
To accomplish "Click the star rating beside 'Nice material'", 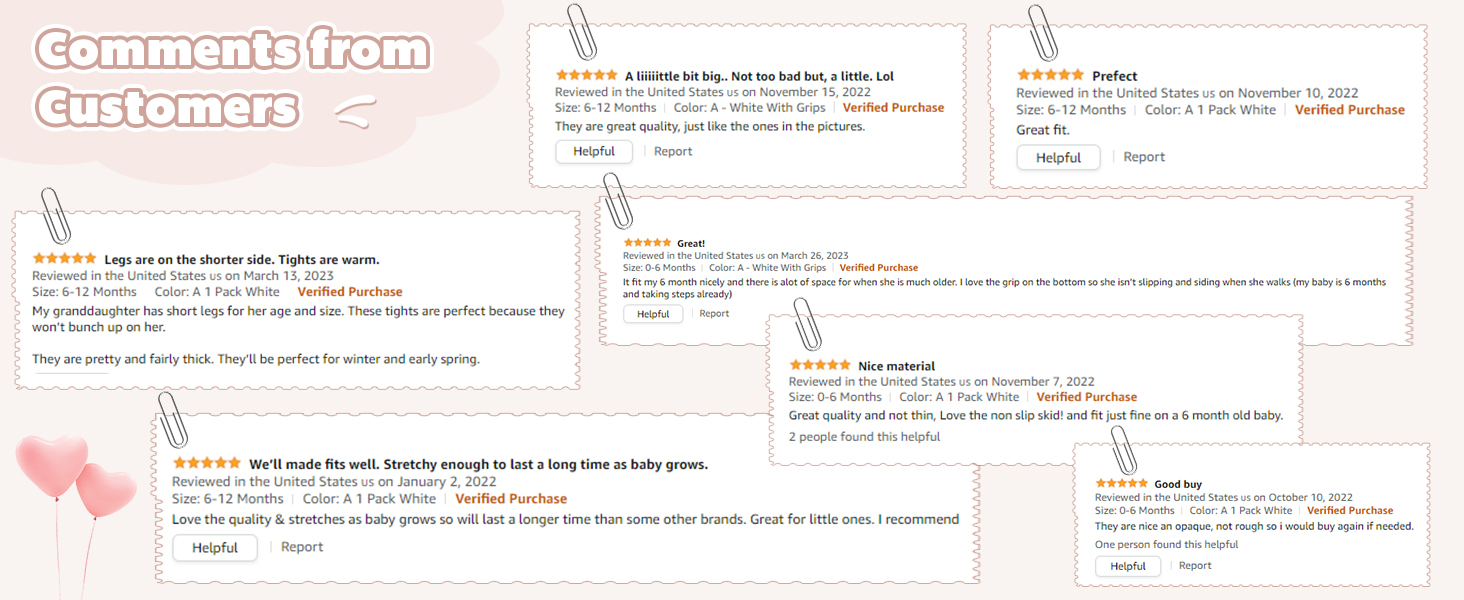I will (x=819, y=366).
